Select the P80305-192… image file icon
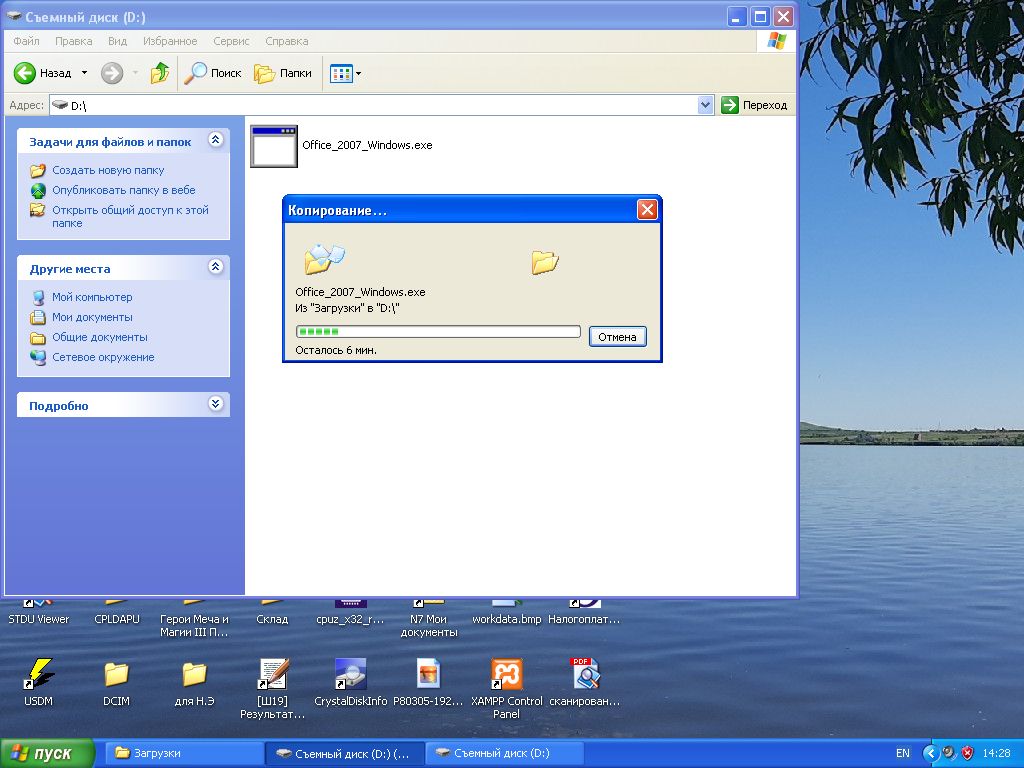 point(428,673)
